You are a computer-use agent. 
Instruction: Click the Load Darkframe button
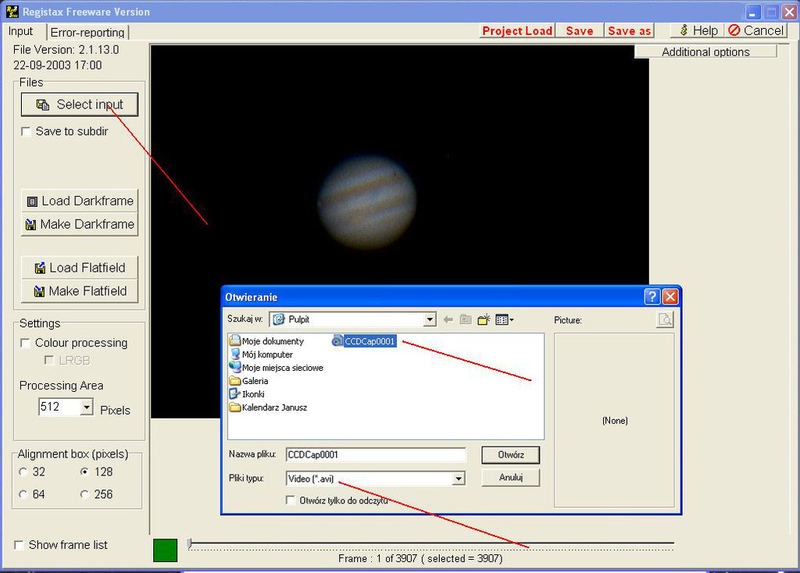tap(80, 201)
